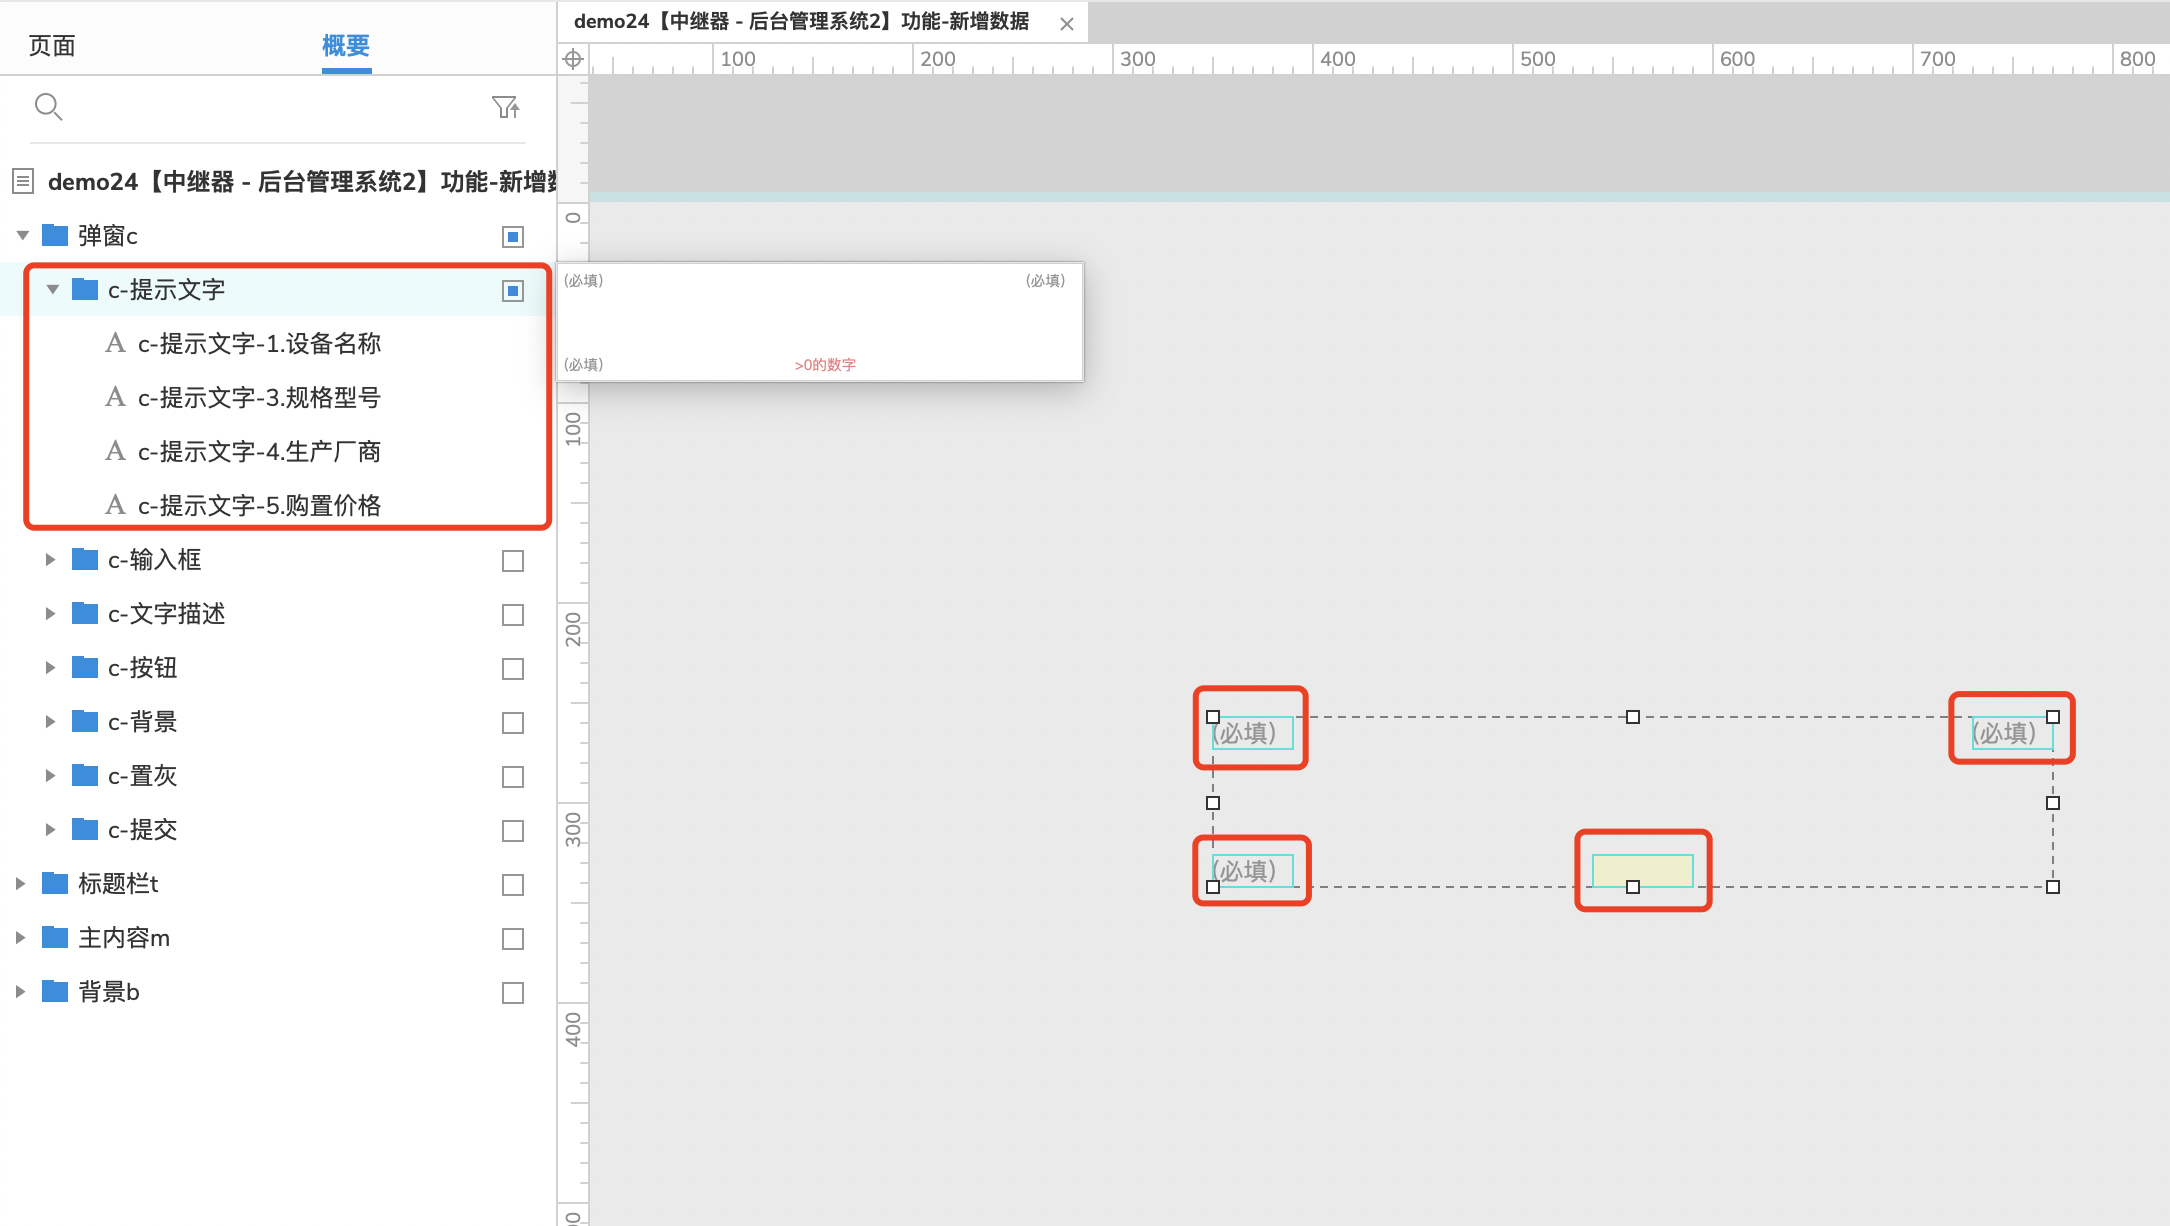Click the folder icon of c-提交
Image resolution: width=2170 pixels, height=1226 pixels.
click(85, 829)
